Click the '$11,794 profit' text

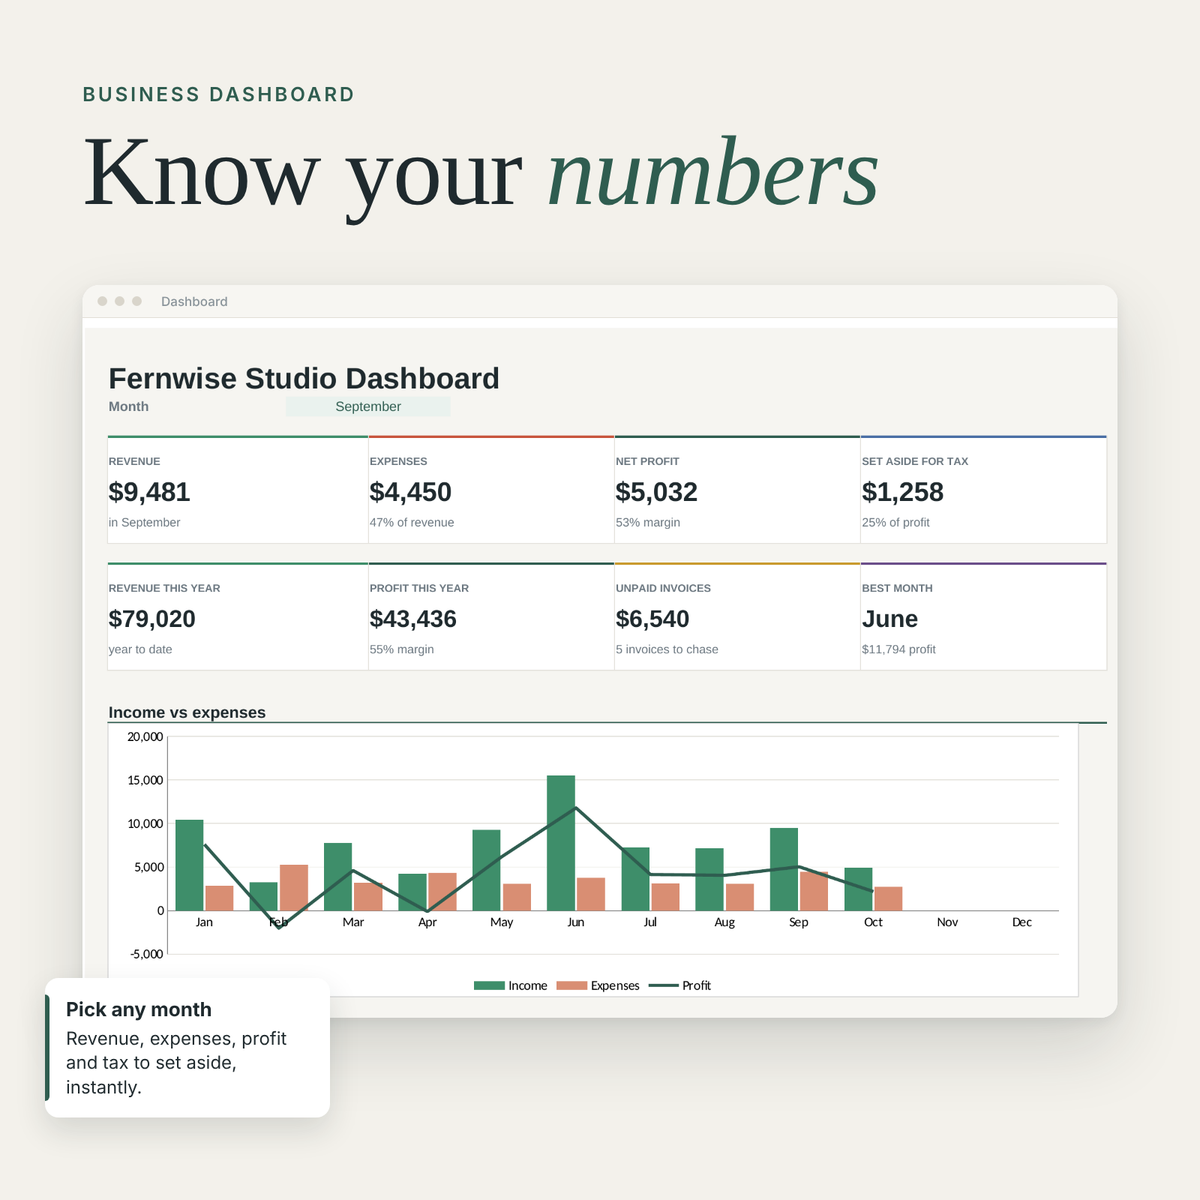click(x=899, y=649)
